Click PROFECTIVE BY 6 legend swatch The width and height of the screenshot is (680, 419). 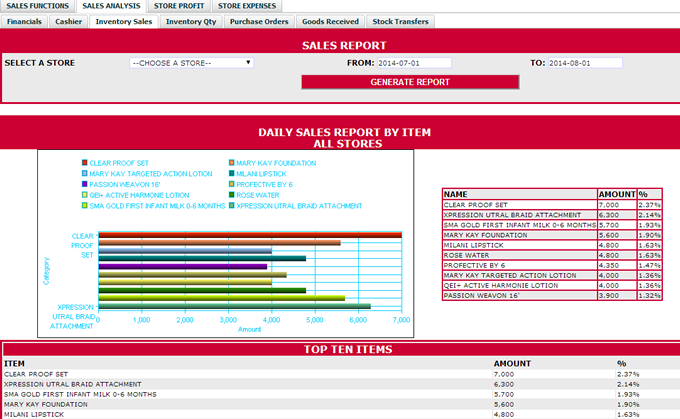232,184
